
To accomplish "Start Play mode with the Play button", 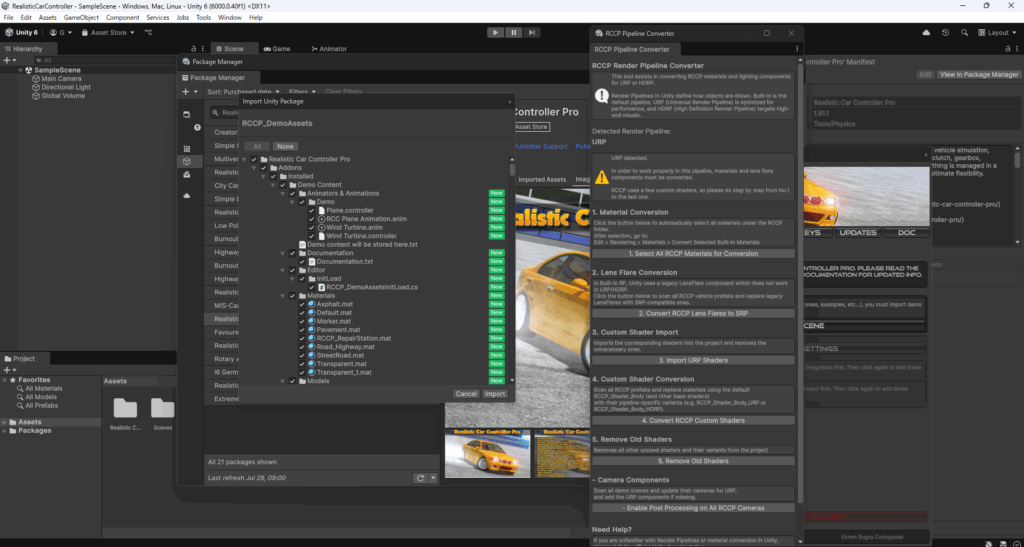I will click(x=496, y=32).
